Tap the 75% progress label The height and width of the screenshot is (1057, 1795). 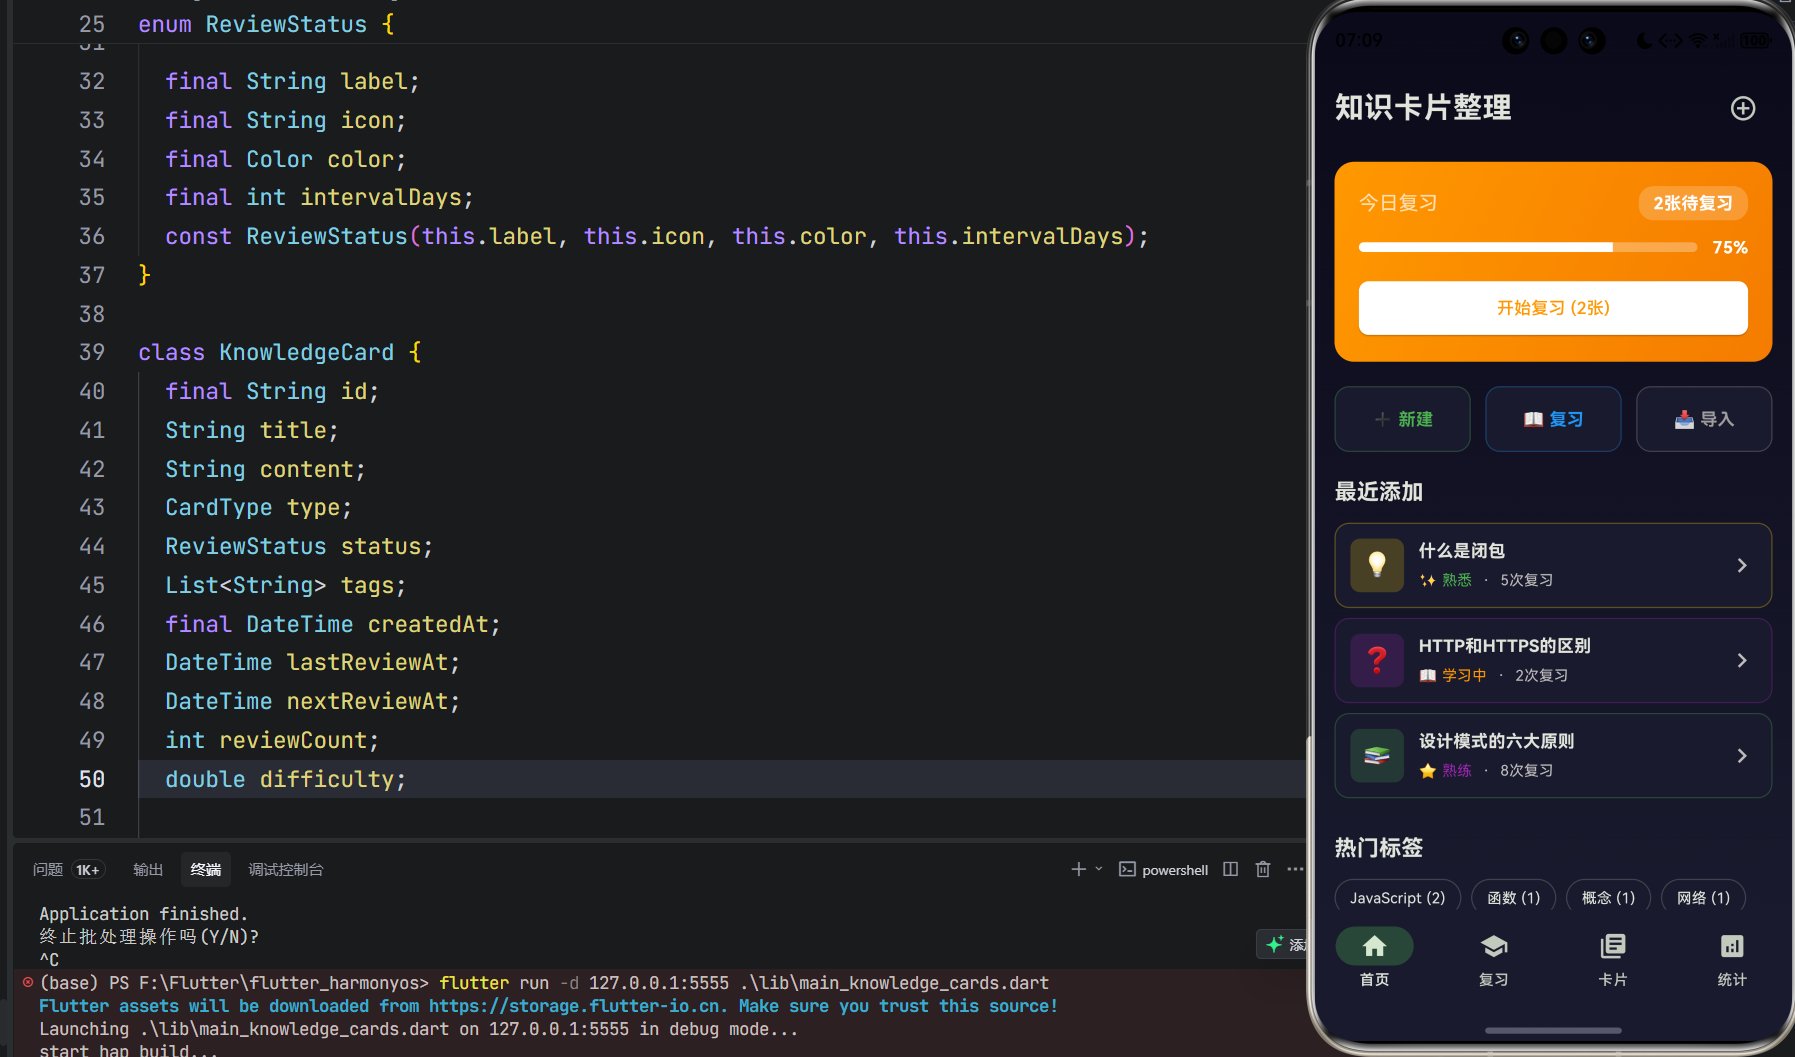pyautogui.click(x=1730, y=247)
